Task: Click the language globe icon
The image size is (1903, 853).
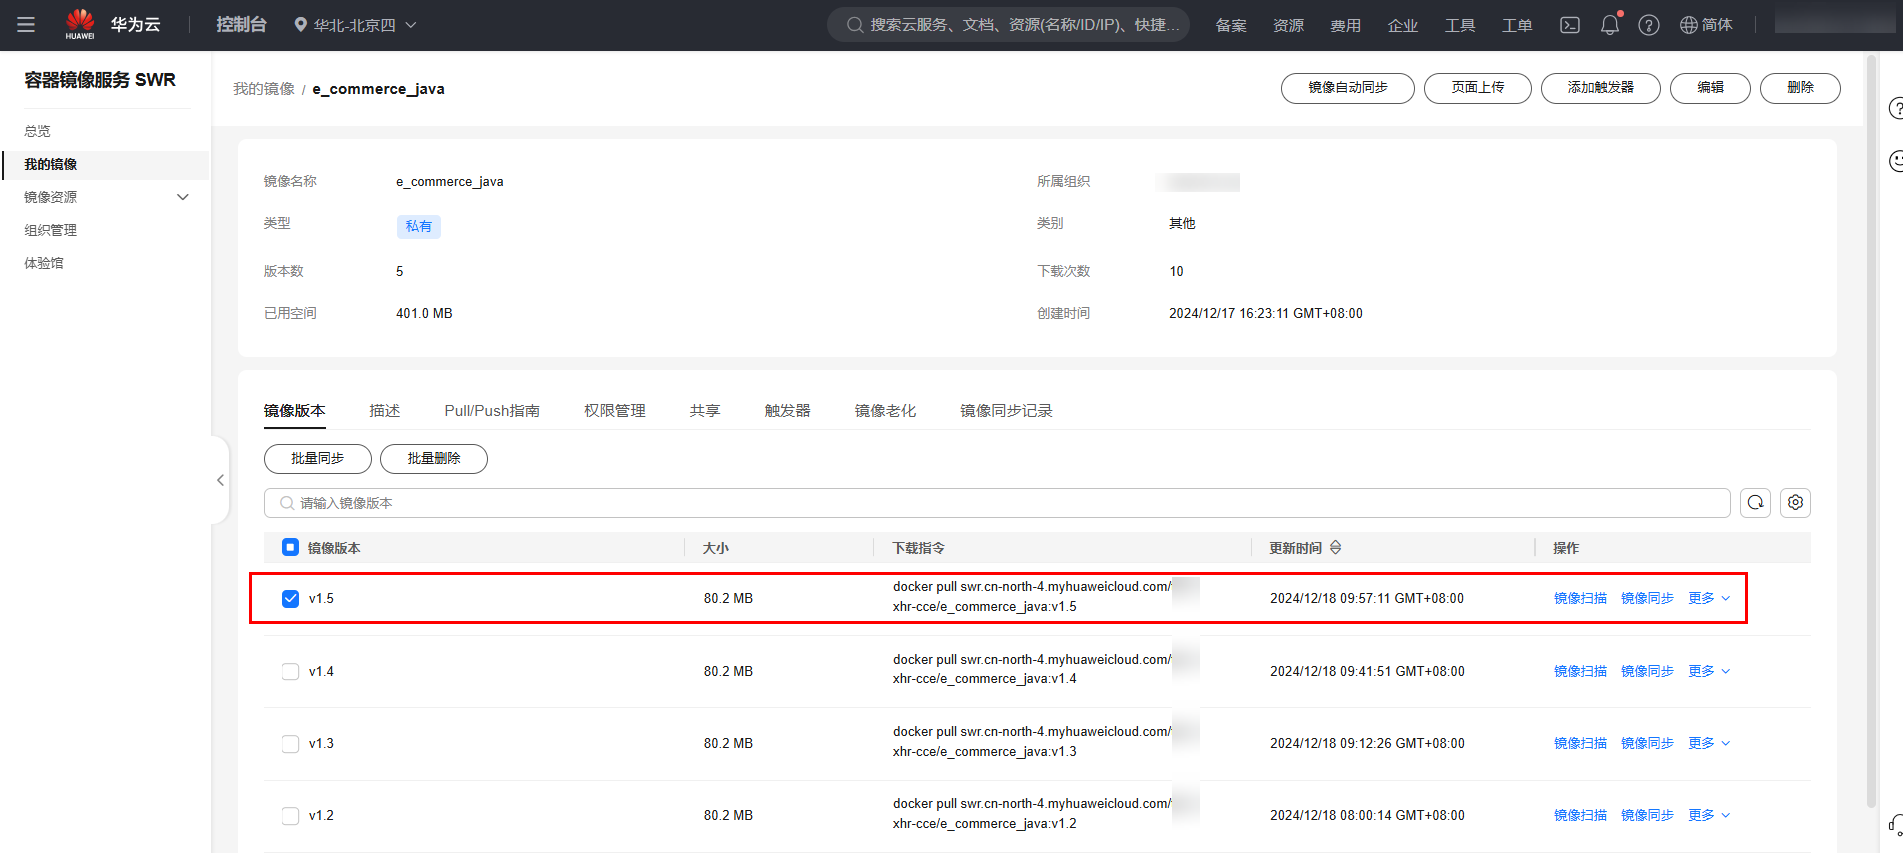Action: click(1689, 25)
